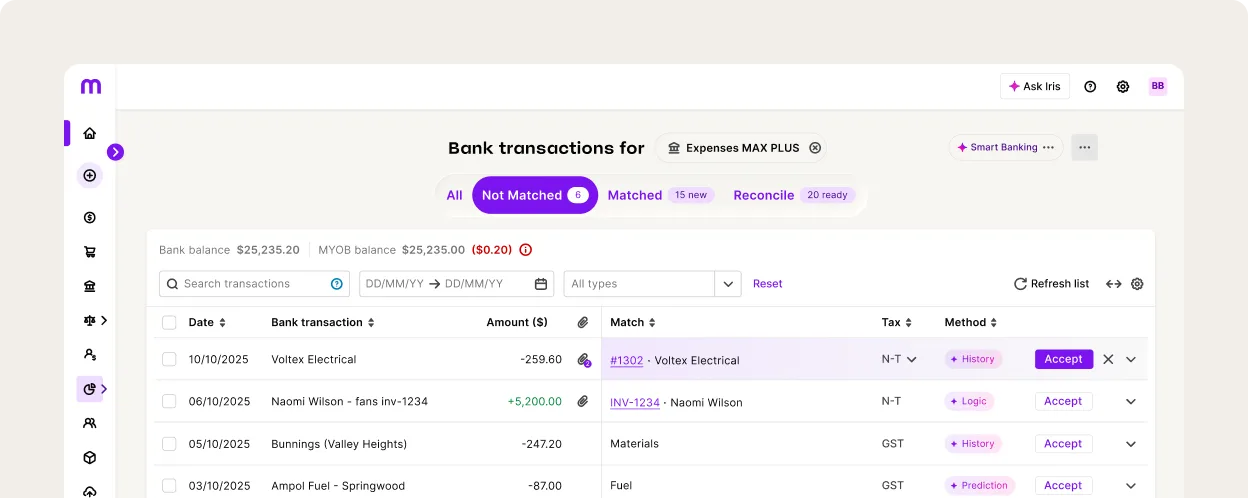
Task: Switch to the Reconcile tab
Action: 793,195
